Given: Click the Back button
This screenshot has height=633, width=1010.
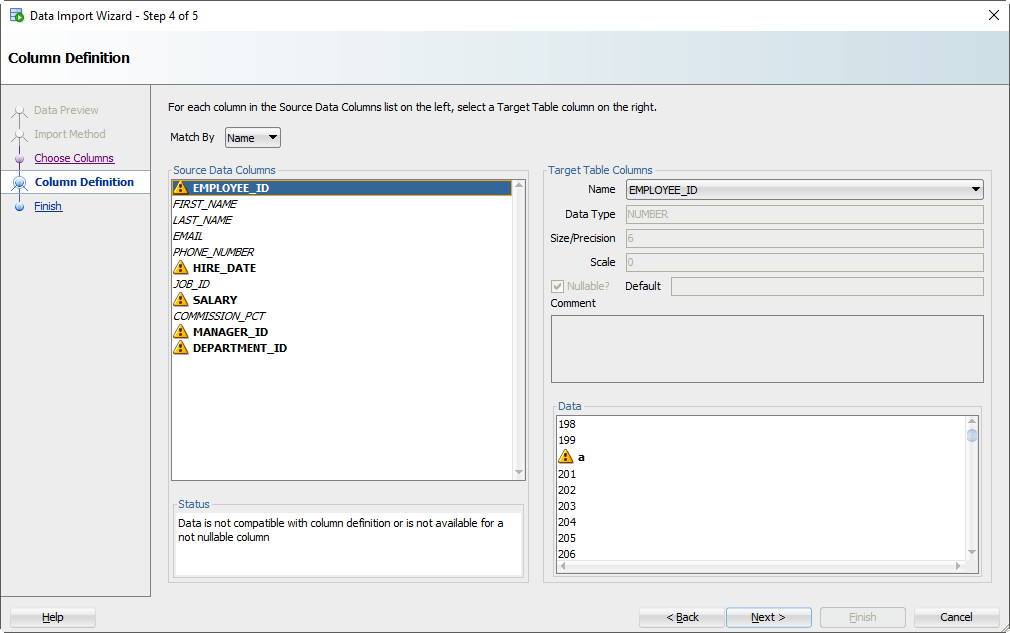Looking at the screenshot, I should [681, 617].
